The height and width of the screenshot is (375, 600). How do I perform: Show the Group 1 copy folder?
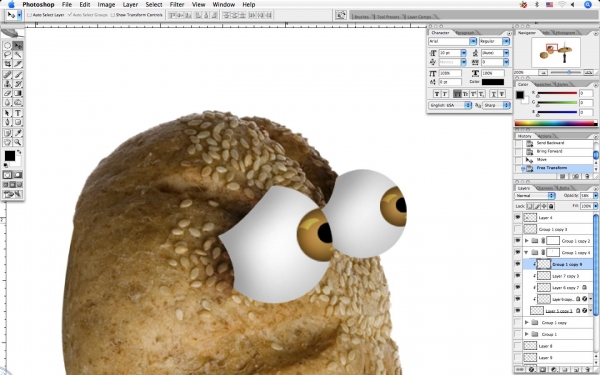(518, 322)
